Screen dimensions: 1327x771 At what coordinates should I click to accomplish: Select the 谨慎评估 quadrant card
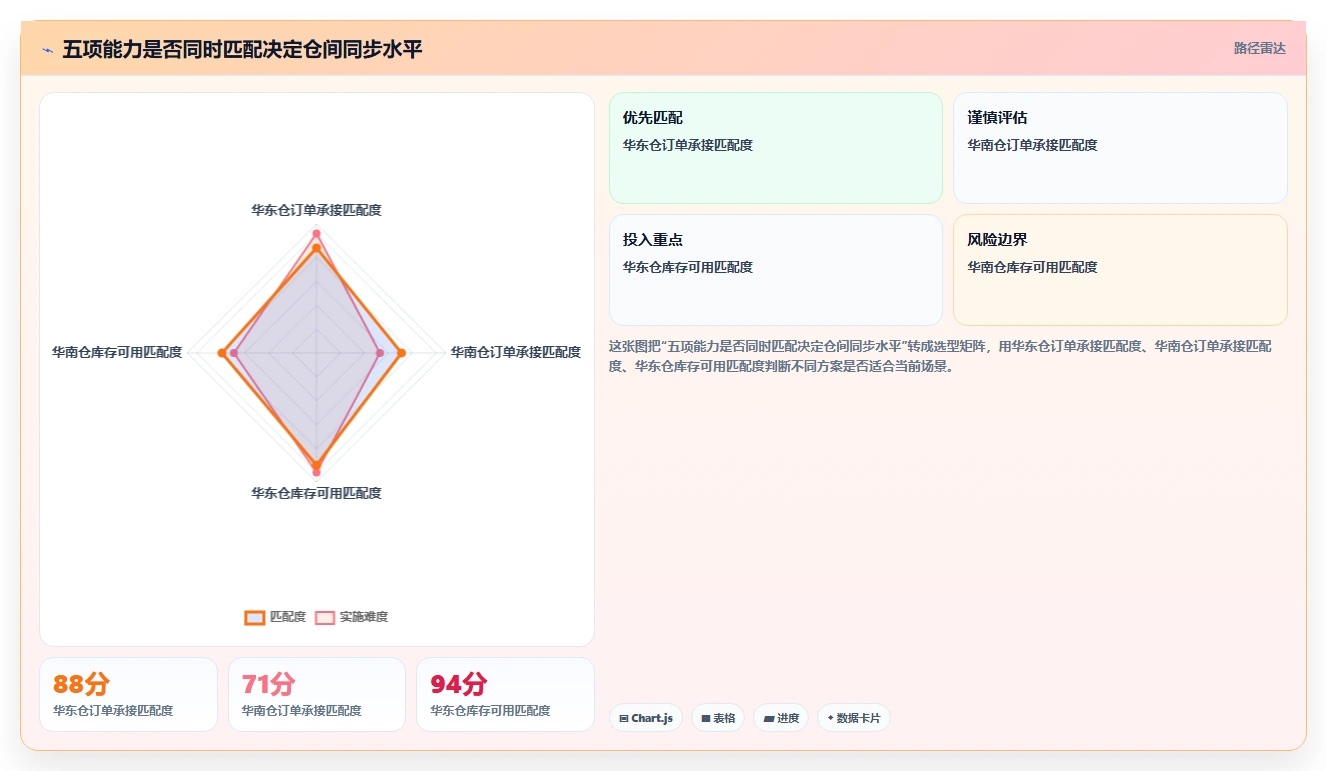coord(1120,148)
